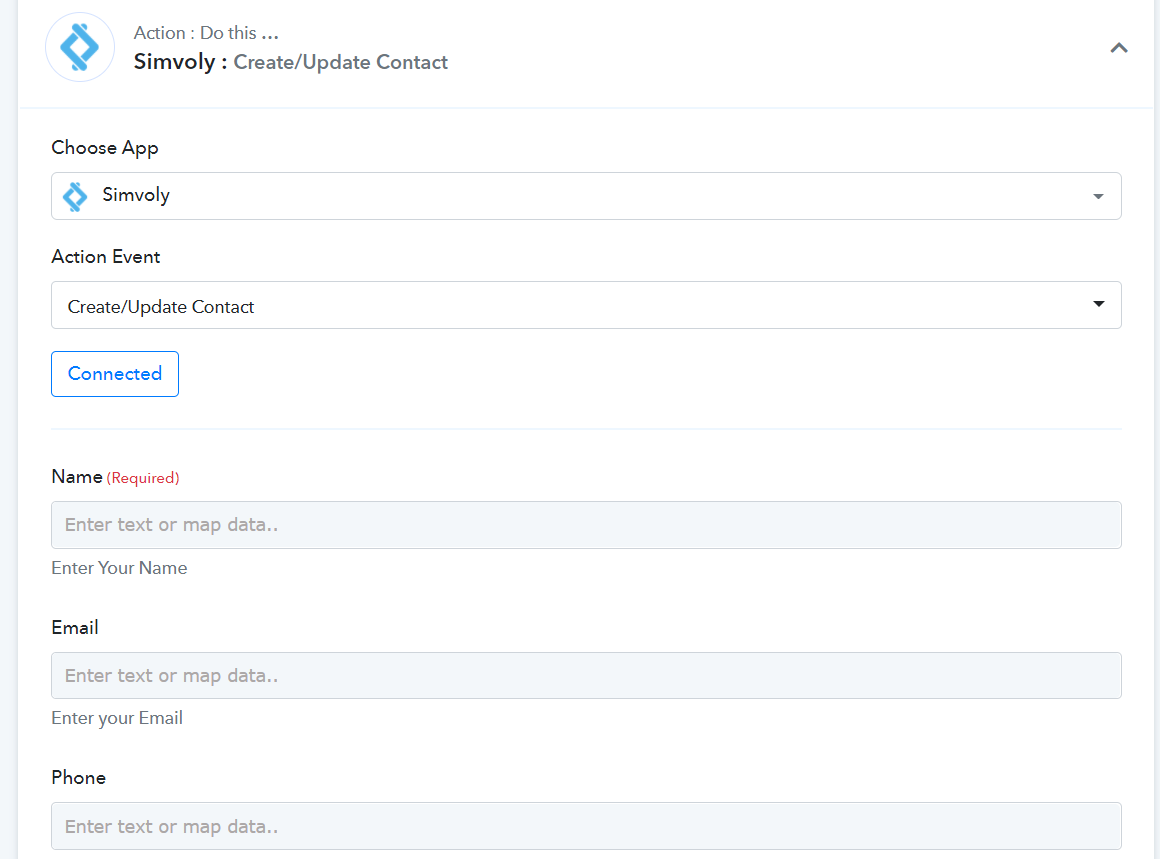Image resolution: width=1160 pixels, height=859 pixels.
Task: Focus the Phone input field
Action: (586, 826)
